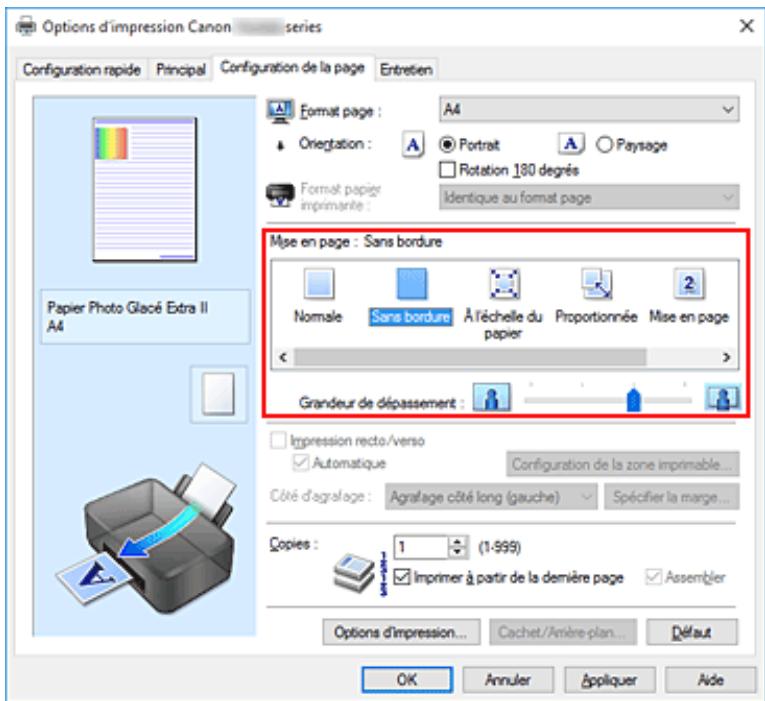
Task: Click the portrait orientation A icon
Action: pos(413,144)
